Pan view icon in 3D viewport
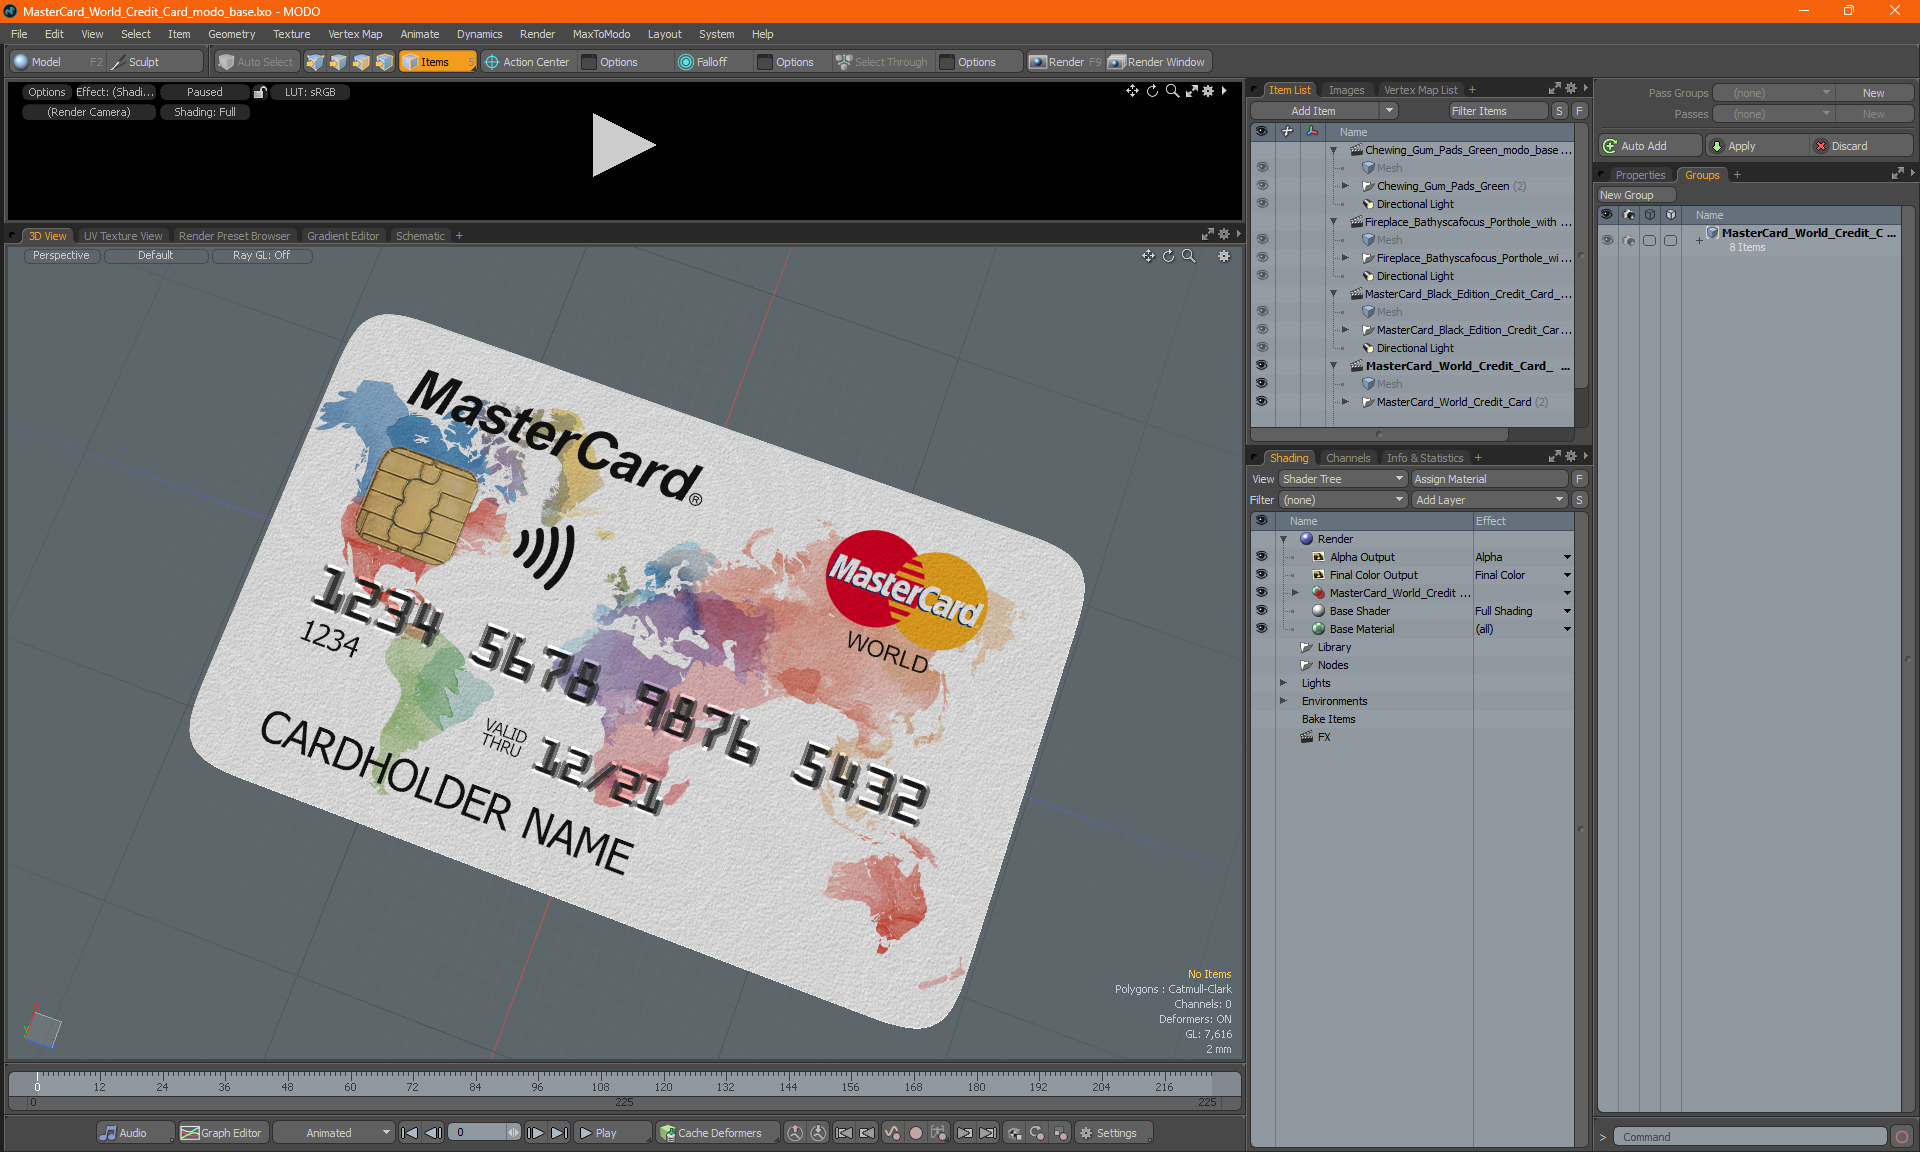This screenshot has height=1152, width=1920. pyautogui.click(x=1148, y=256)
